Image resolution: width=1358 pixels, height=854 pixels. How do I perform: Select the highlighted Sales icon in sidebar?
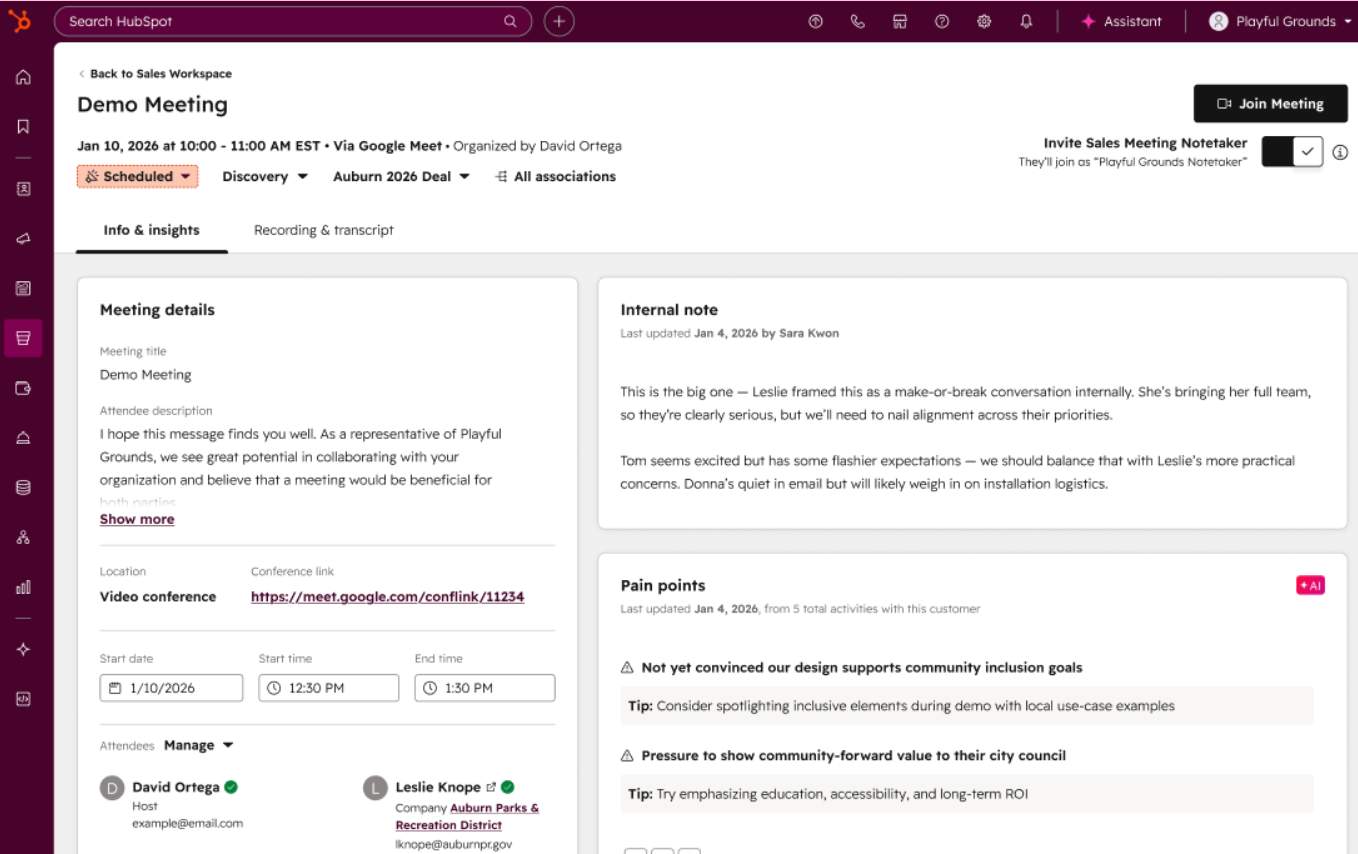[x=23, y=338]
